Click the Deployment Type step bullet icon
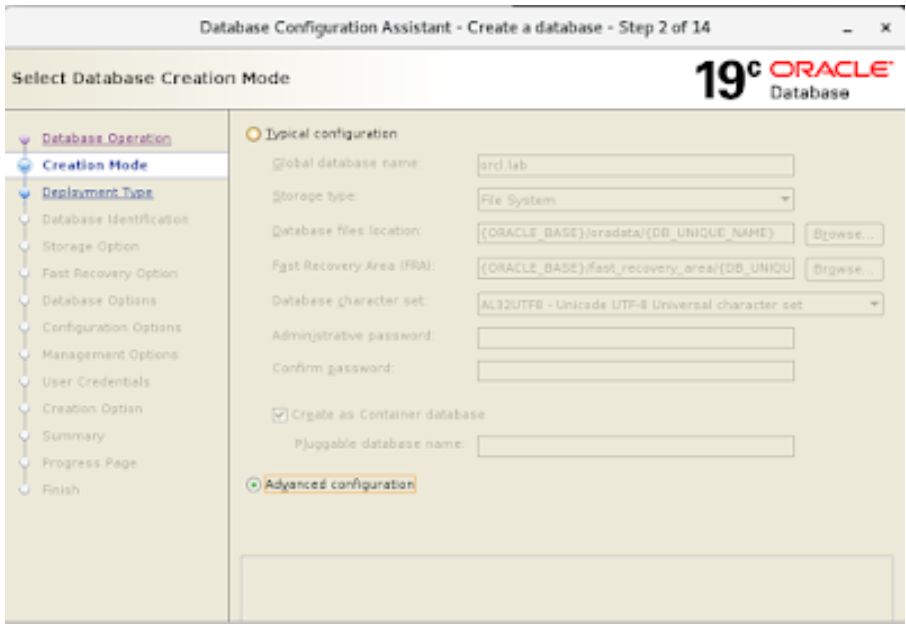Screen dimensions: 906x625 24,193
